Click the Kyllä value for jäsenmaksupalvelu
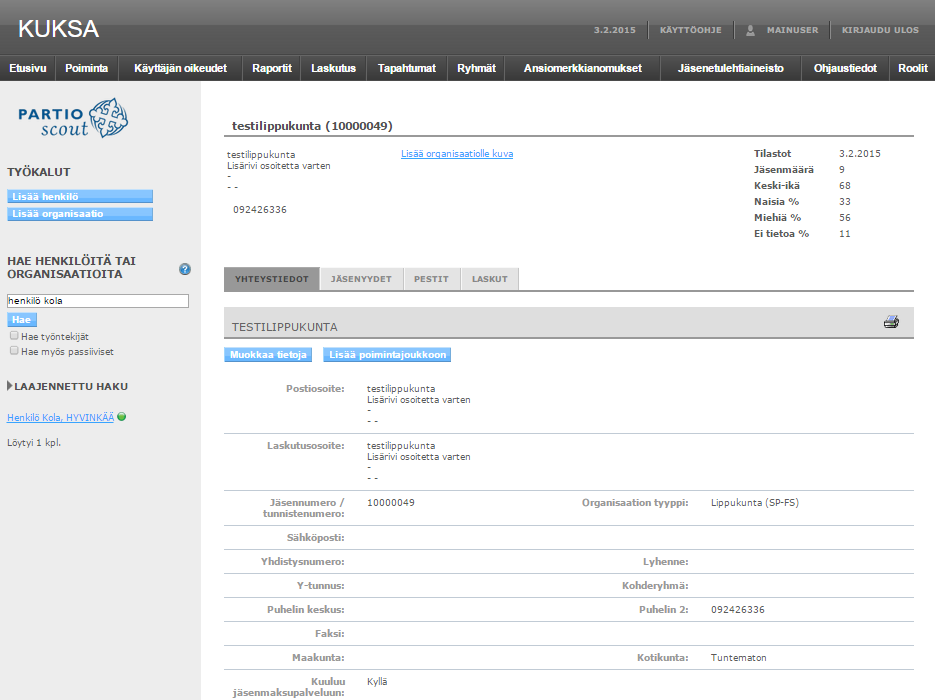 click(x=377, y=682)
